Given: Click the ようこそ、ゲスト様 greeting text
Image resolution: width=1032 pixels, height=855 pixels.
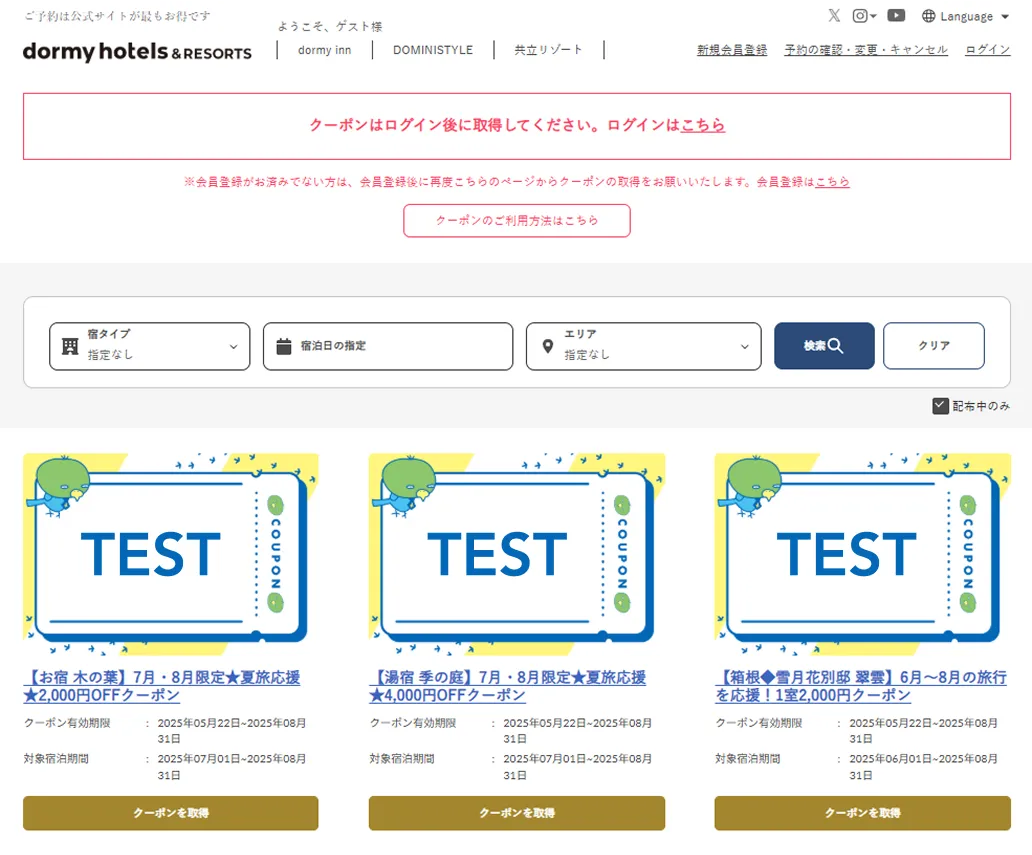Looking at the screenshot, I should pyautogui.click(x=330, y=26).
